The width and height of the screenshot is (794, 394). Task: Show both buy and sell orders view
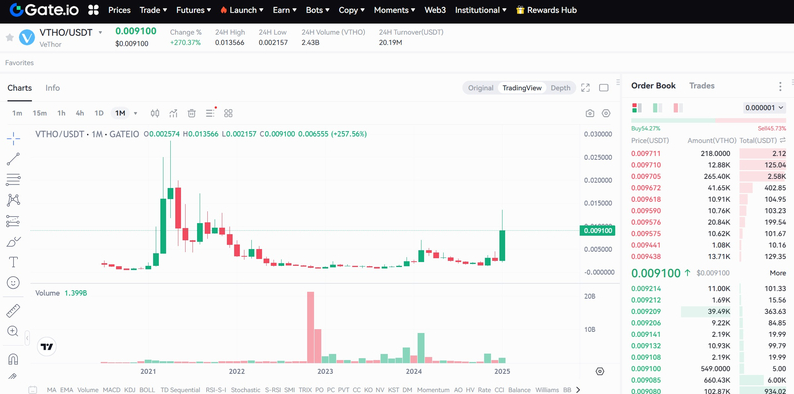click(637, 108)
